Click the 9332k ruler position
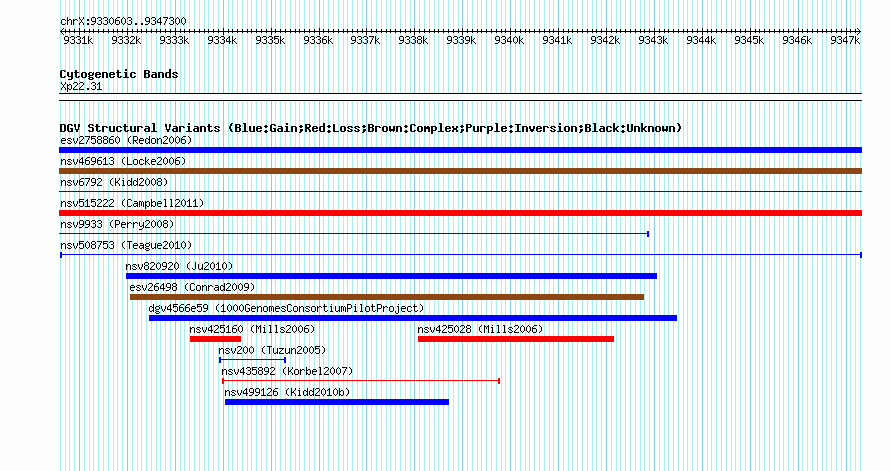890x471 pixels. (x=126, y=40)
